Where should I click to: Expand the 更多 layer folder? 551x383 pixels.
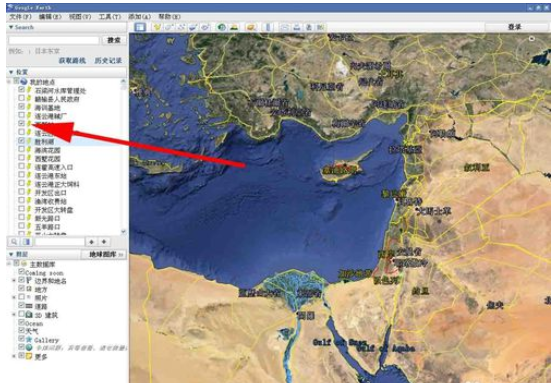[x=14, y=356]
